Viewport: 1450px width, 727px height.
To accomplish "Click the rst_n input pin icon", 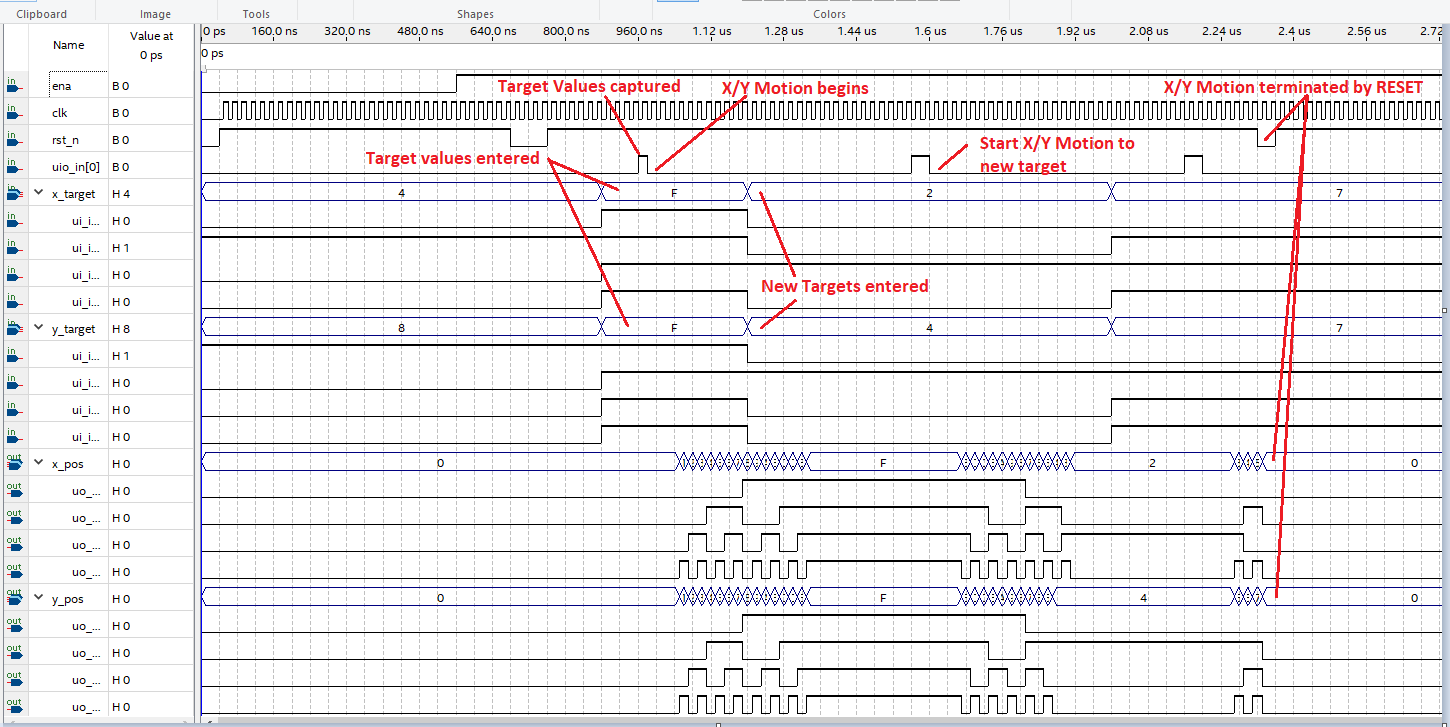I will point(14,140).
